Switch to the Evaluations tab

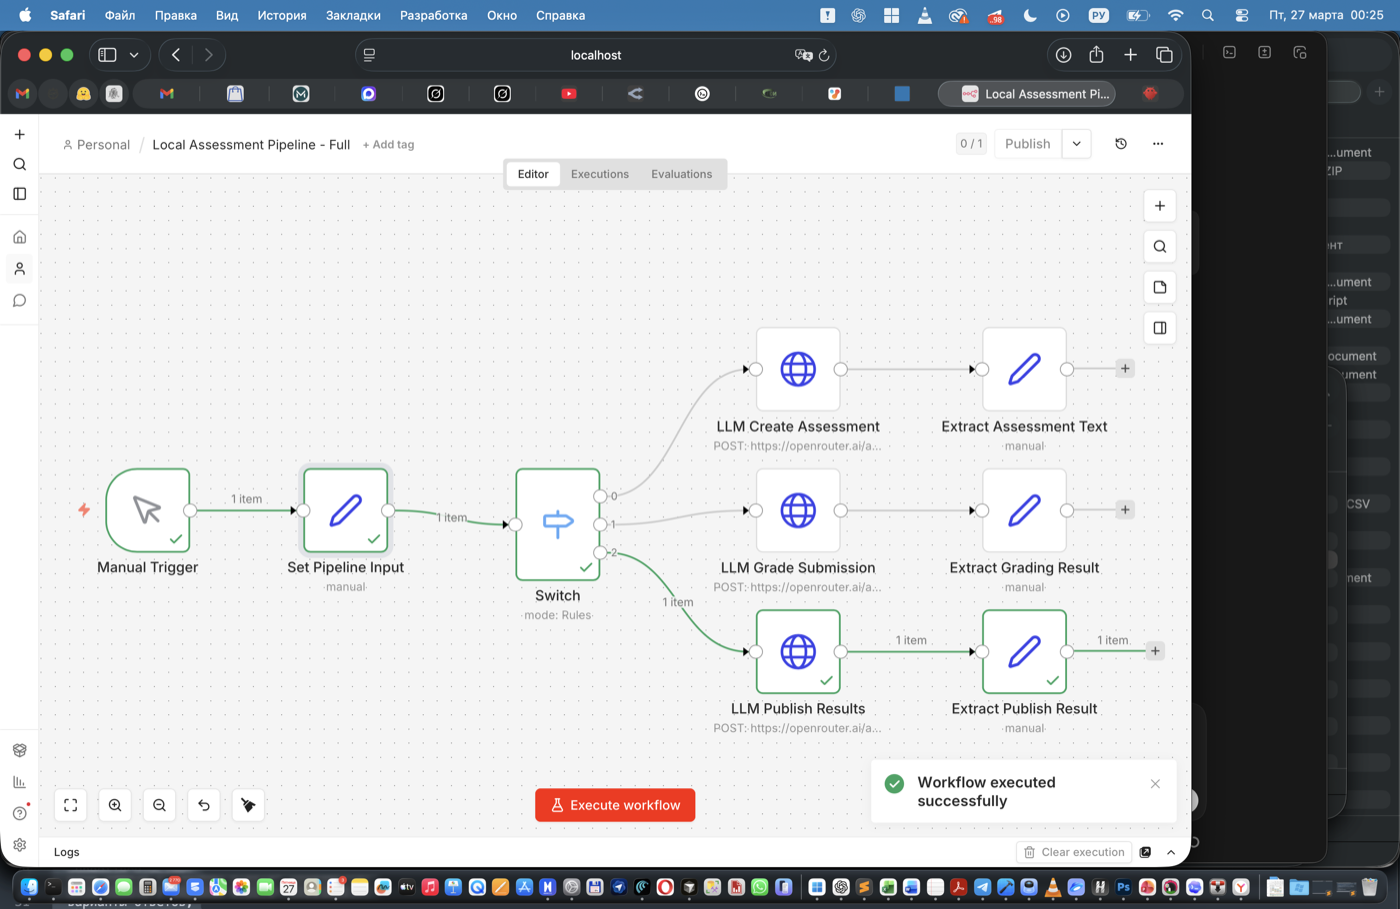682,174
